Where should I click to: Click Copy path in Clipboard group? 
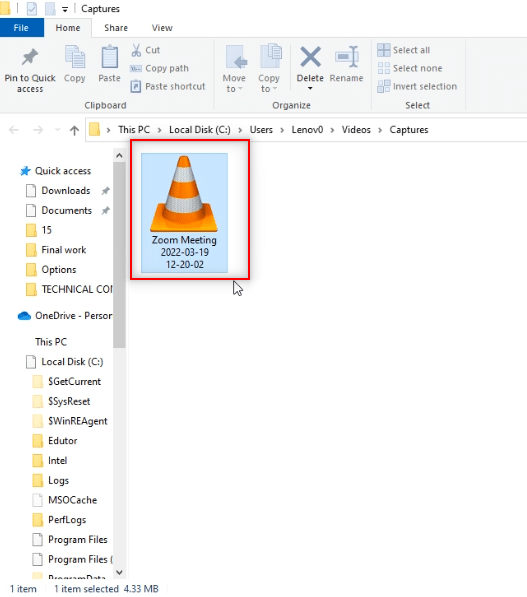click(x=160, y=69)
